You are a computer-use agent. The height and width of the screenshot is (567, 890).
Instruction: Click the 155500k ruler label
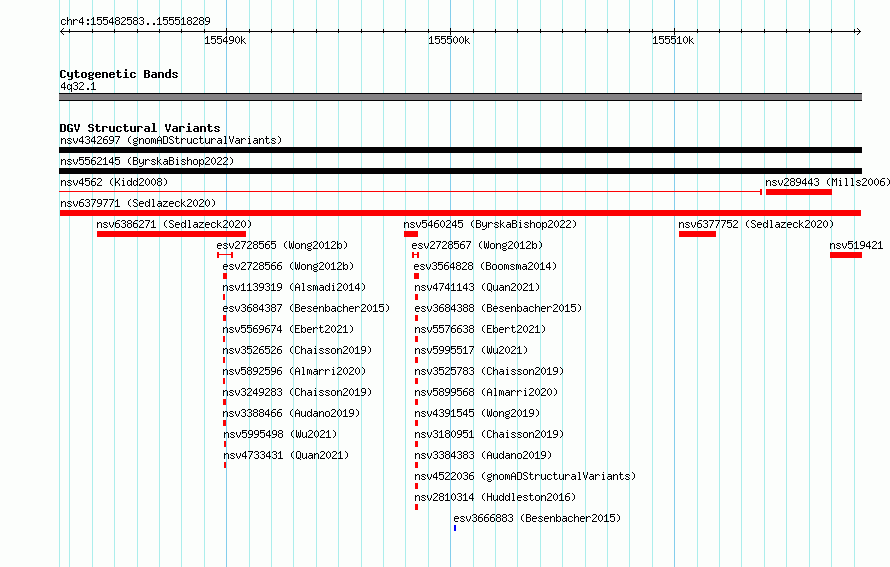click(x=449, y=40)
